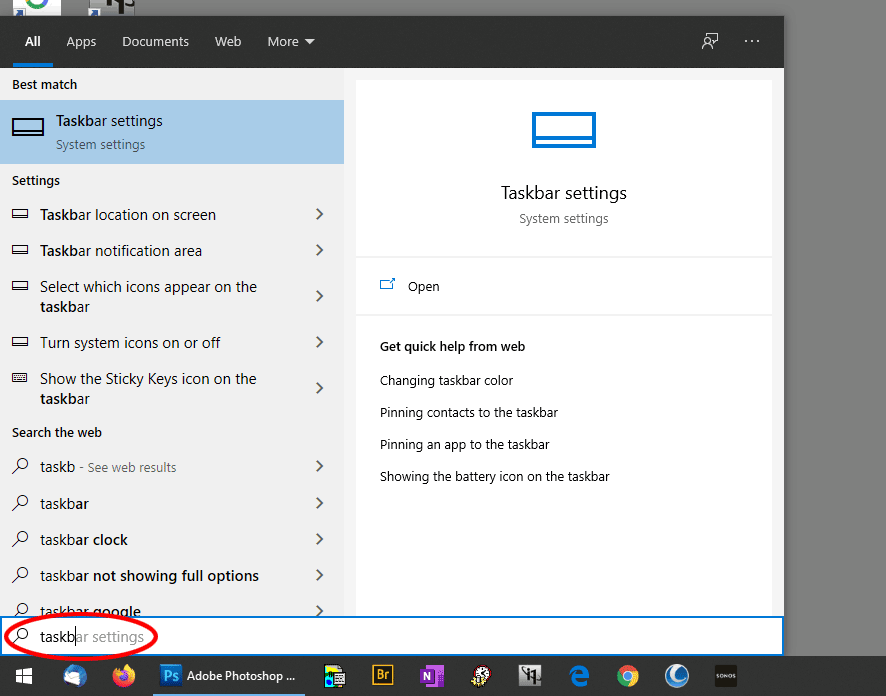This screenshot has height=696, width=886.
Task: Select Taskbar settings best match result
Action: tap(172, 132)
